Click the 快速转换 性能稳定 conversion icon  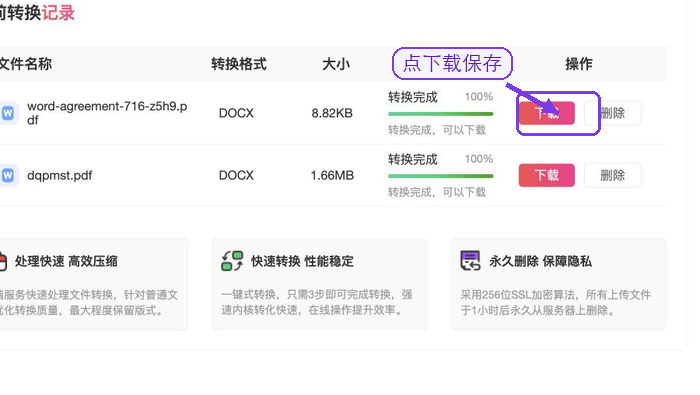click(232, 261)
